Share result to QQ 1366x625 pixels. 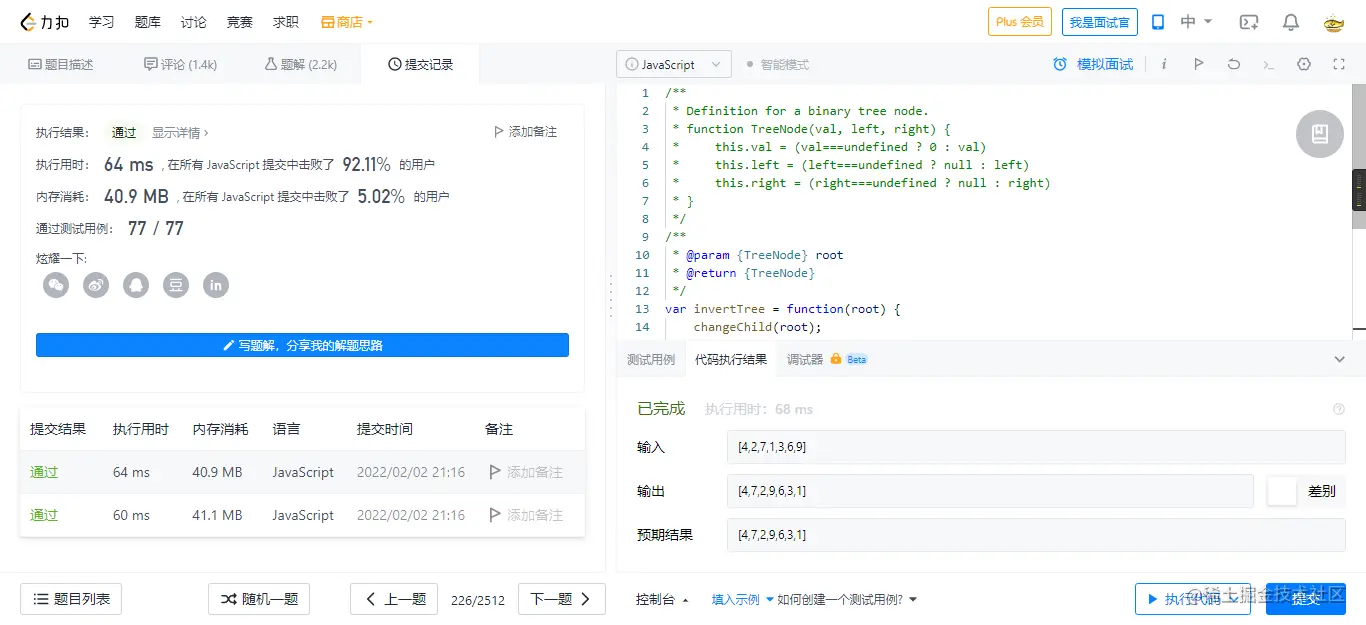pyautogui.click(x=136, y=286)
